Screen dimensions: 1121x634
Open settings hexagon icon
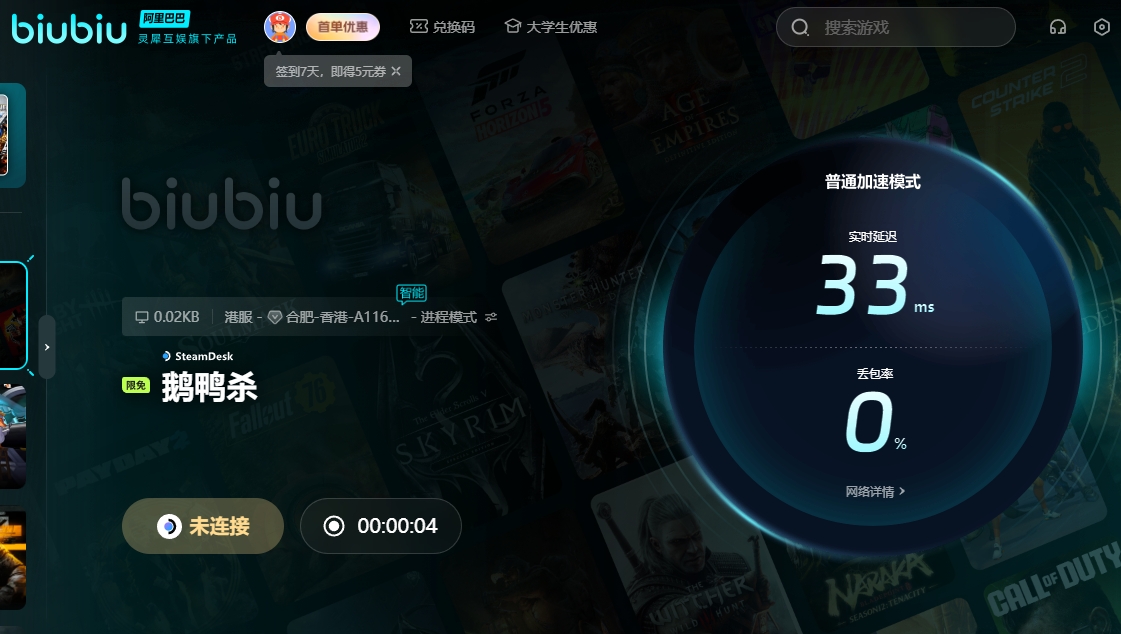click(x=1102, y=27)
